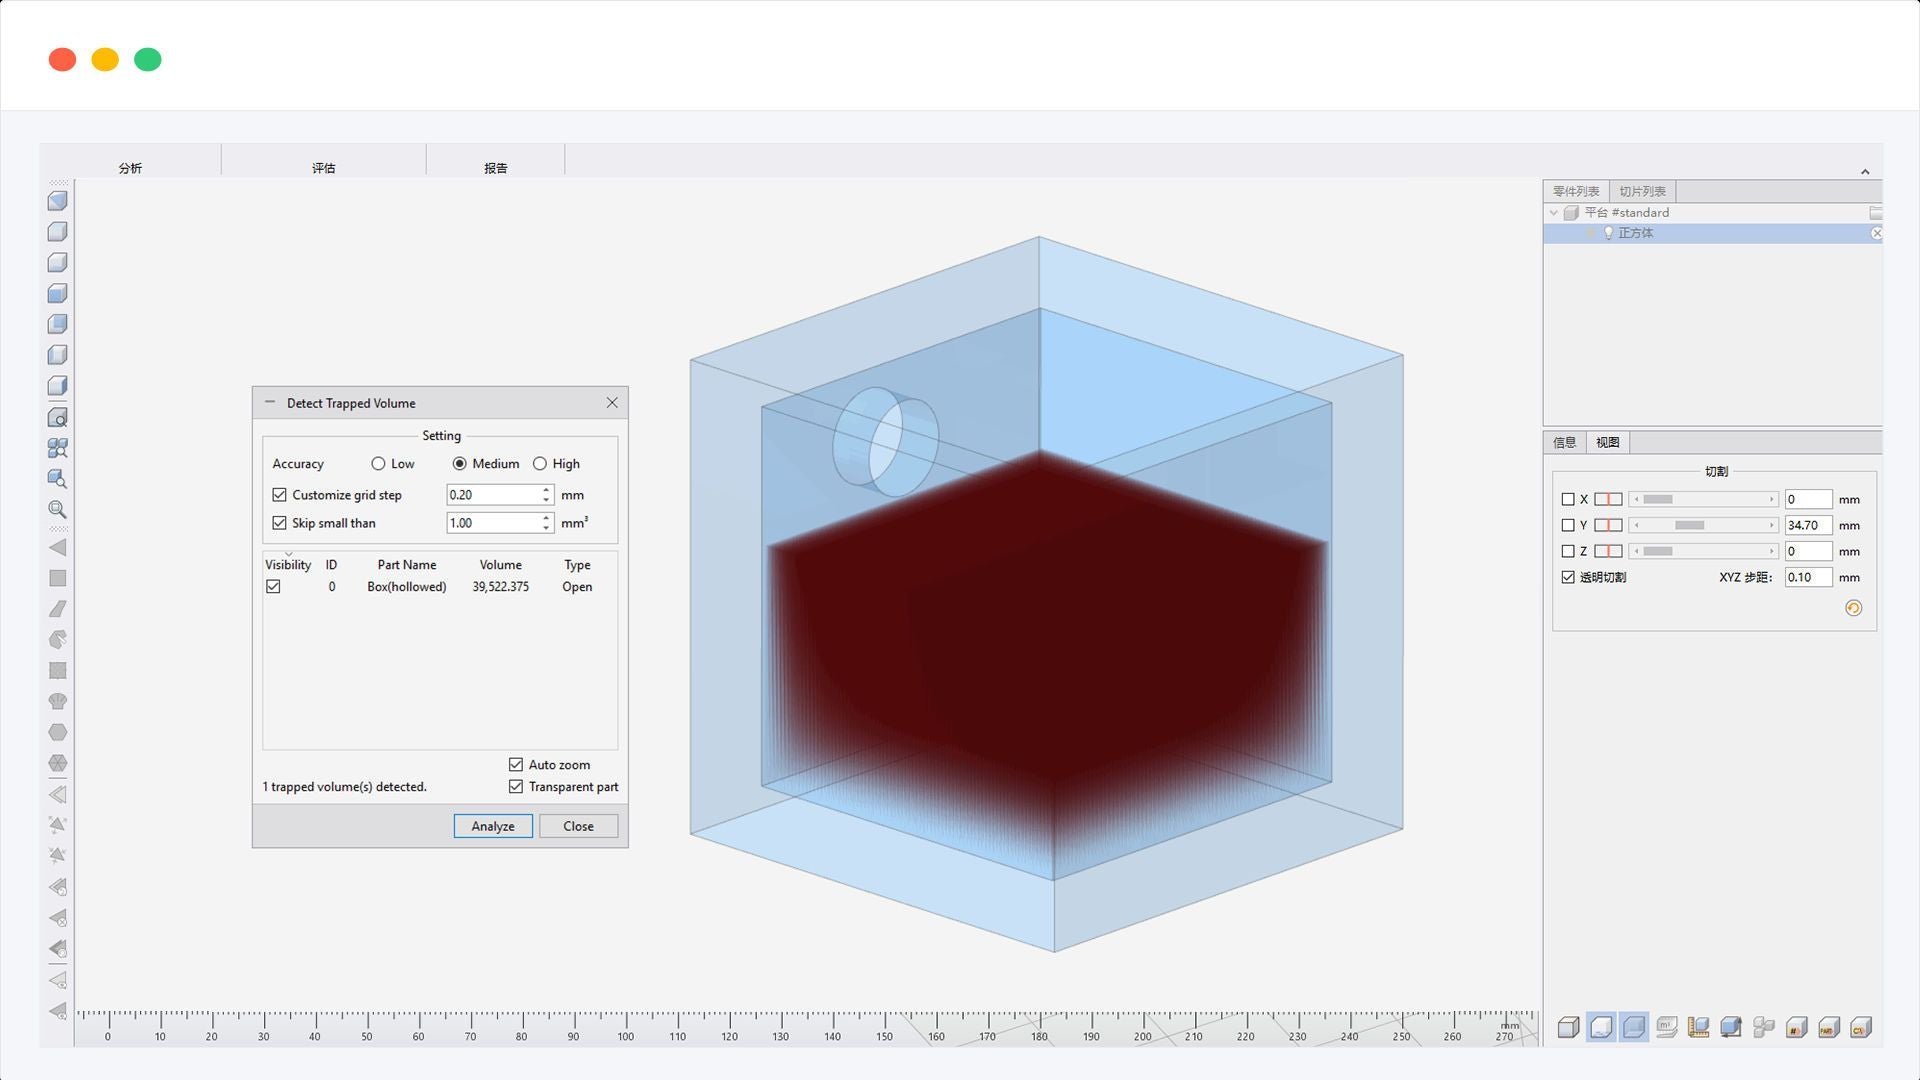This screenshot has width=1920, height=1080.
Task: Collapse the 平台 #standard tree node
Action: coord(1553,213)
